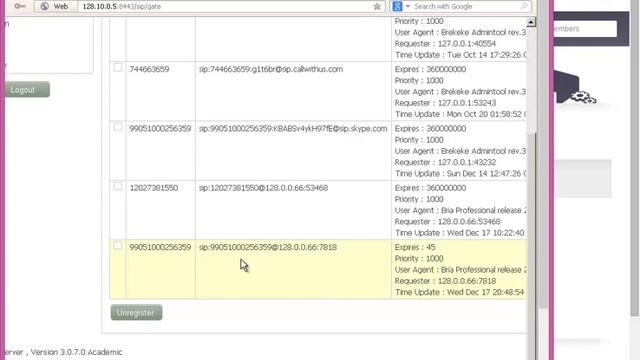Click 'Time Update : Mon Oct 20 01:58:52' text
The height and width of the screenshot is (360, 640).
point(458,114)
